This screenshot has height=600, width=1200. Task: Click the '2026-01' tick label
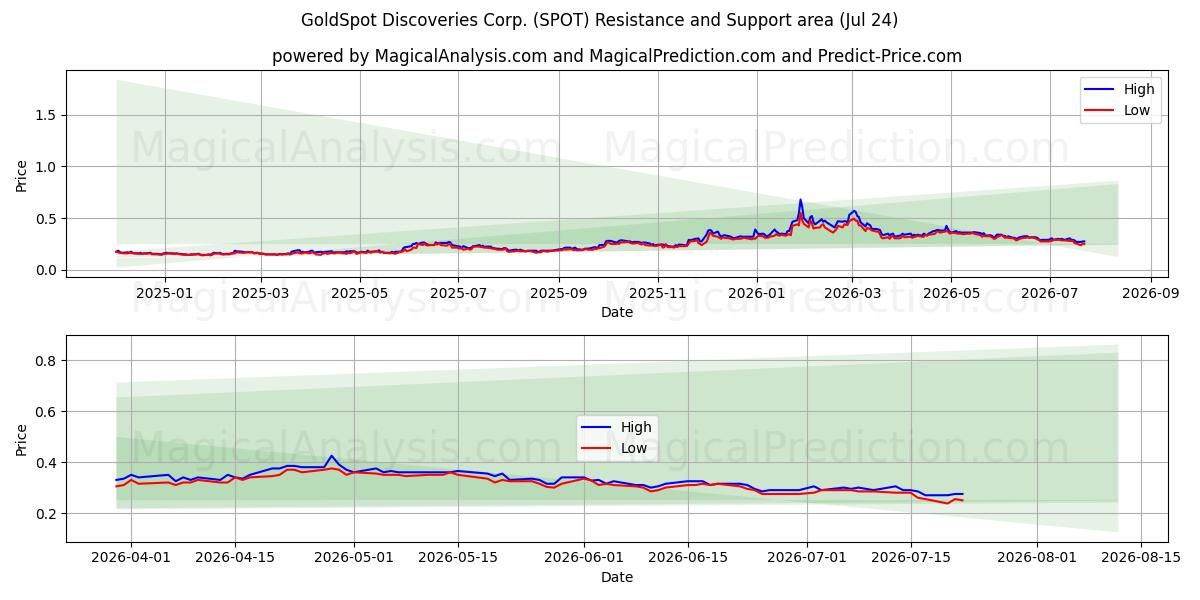tap(757, 293)
